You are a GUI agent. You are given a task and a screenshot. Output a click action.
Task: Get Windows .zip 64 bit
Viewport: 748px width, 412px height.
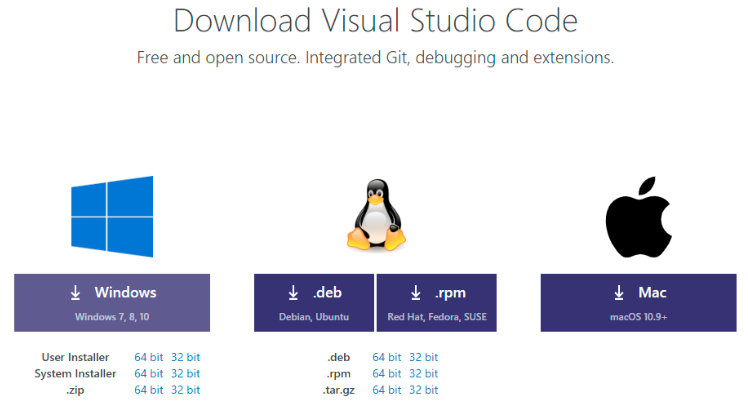pyautogui.click(x=149, y=390)
